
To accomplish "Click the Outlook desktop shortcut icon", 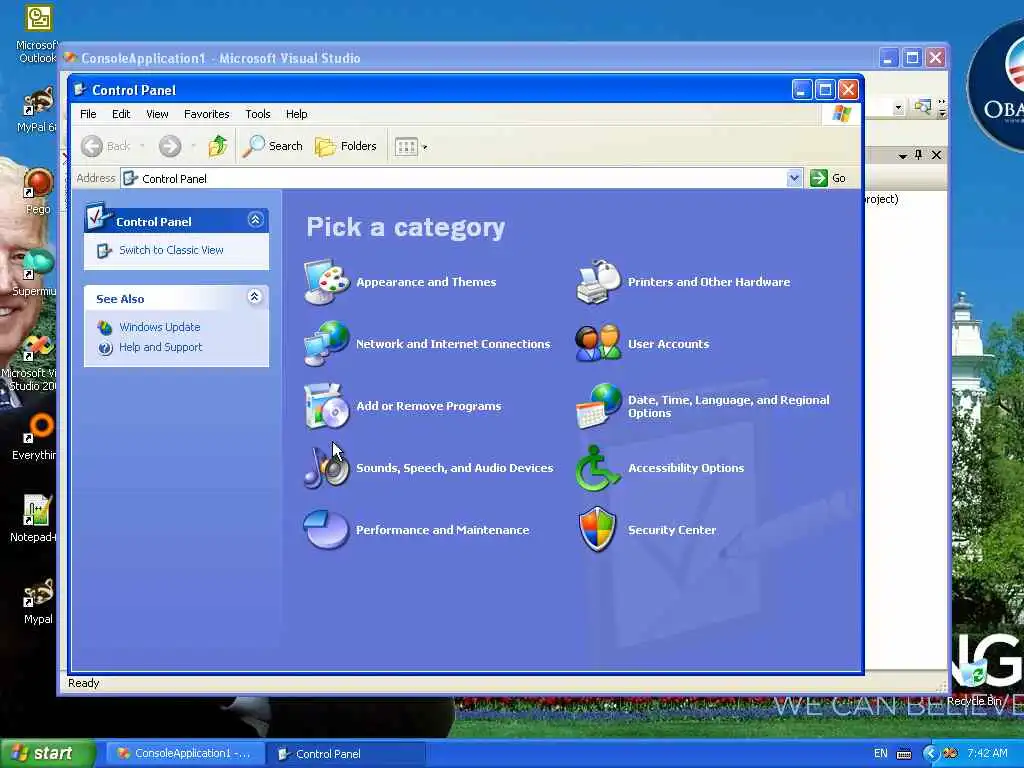I will point(38,19).
